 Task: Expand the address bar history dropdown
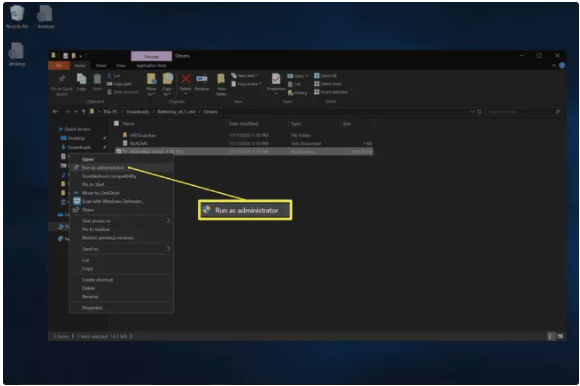[472, 112]
